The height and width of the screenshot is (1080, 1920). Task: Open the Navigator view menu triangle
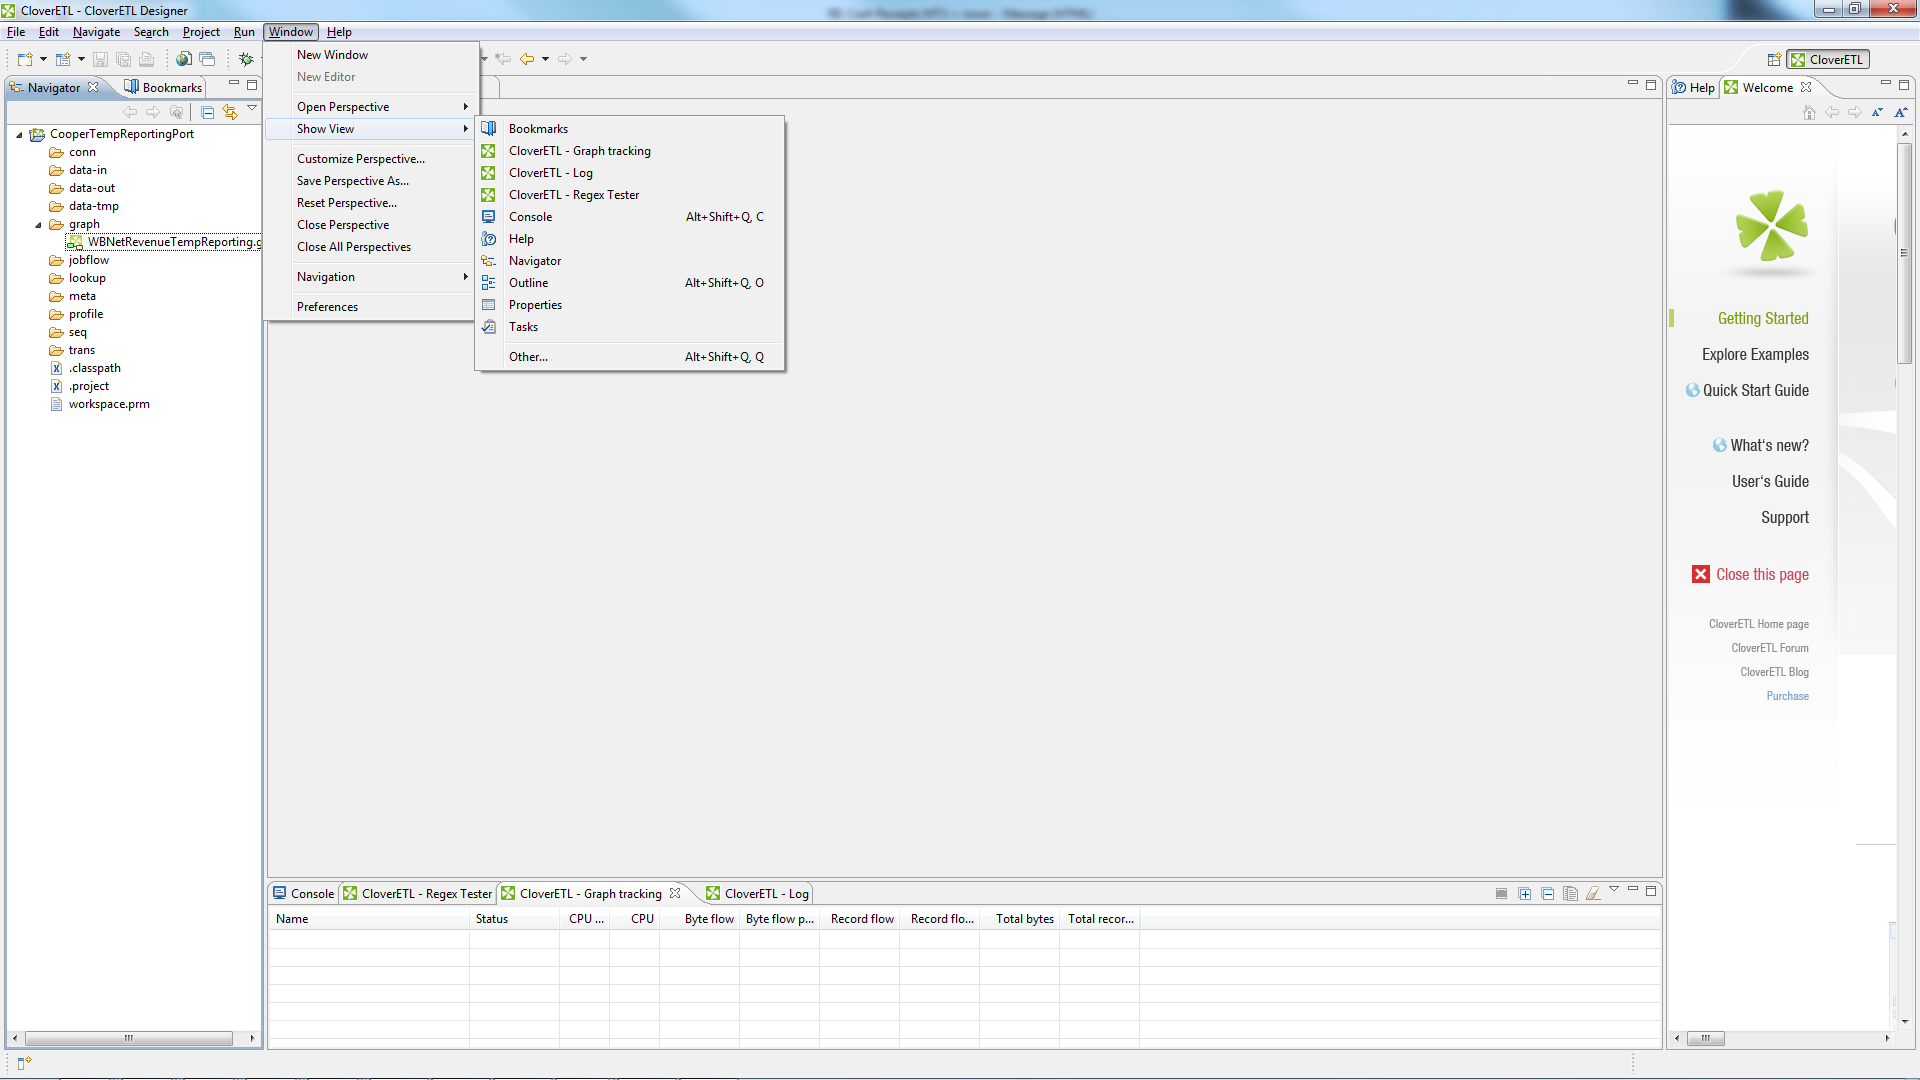[252, 108]
